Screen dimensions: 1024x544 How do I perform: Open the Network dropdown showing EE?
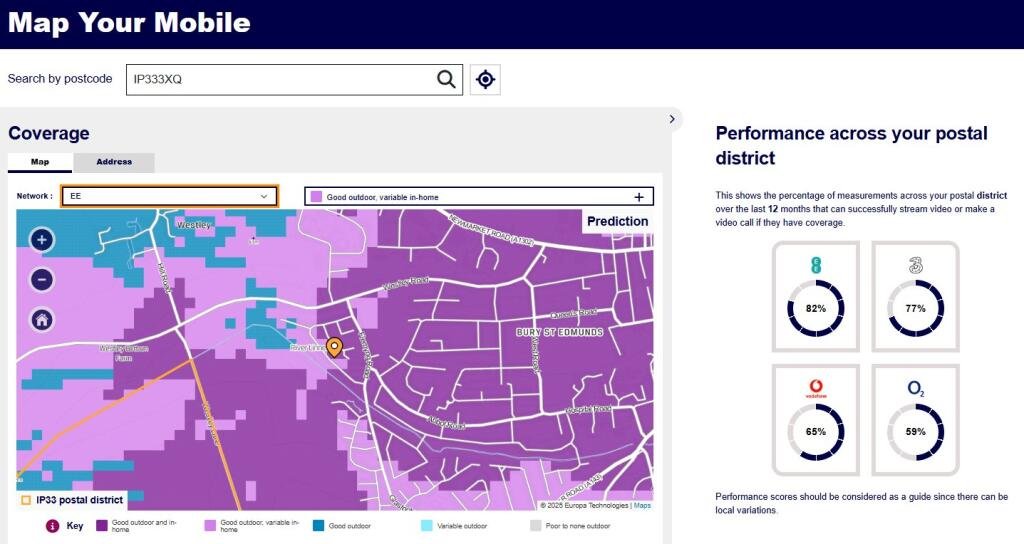pyautogui.click(x=169, y=196)
